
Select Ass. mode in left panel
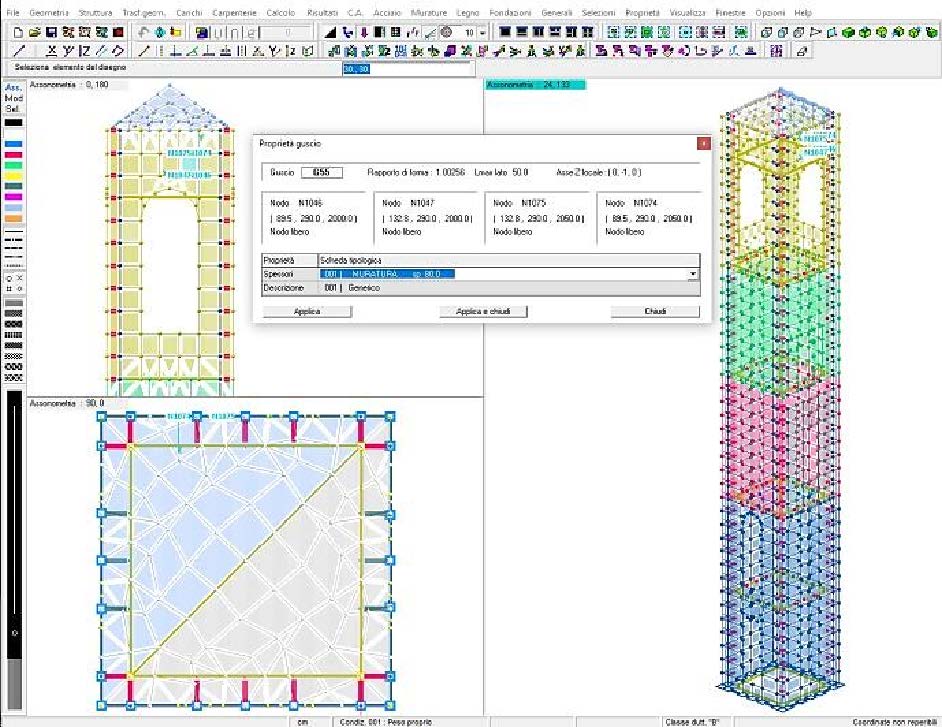[x=13, y=88]
